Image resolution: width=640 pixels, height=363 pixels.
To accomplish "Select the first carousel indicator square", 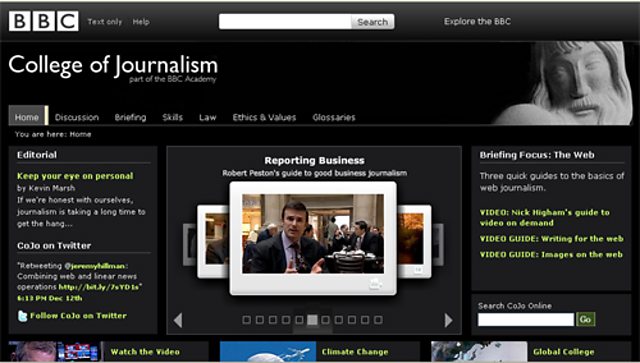I will (x=247, y=320).
